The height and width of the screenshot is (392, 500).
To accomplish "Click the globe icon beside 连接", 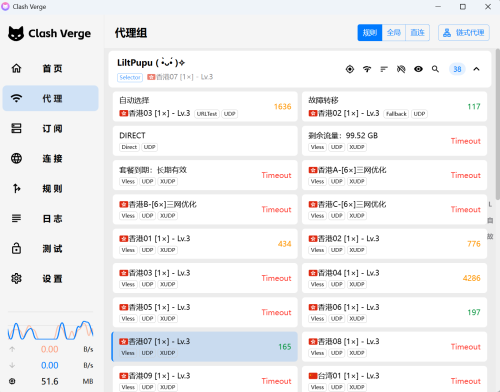I will 16,158.
